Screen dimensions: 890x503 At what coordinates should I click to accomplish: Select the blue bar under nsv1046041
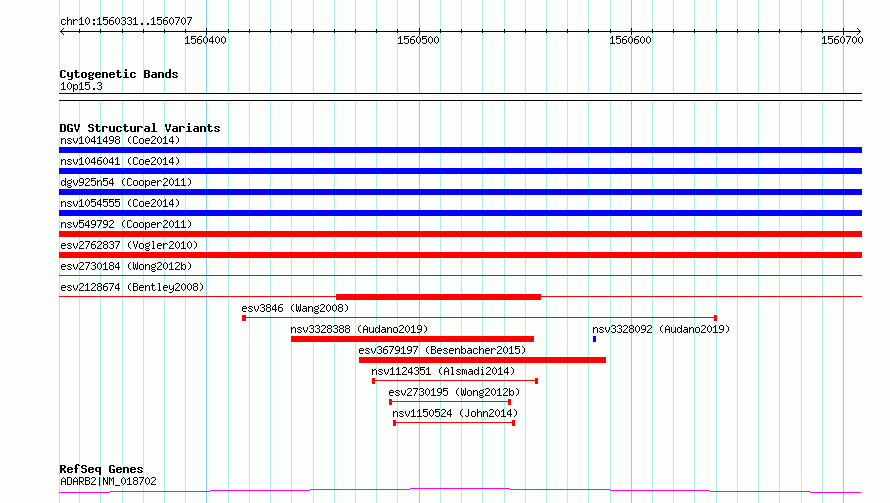[x=460, y=171]
